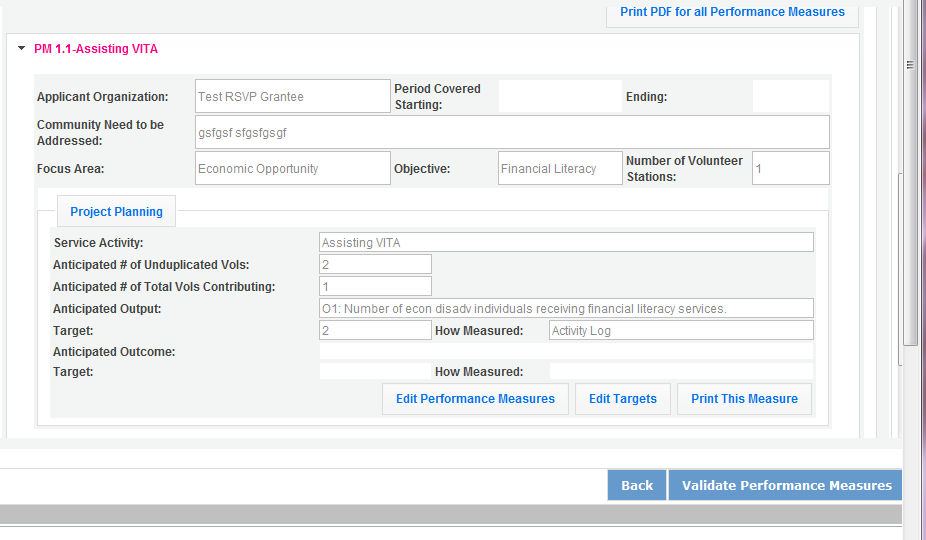Validate Performance Measures
The image size is (926, 540).
pyautogui.click(x=786, y=485)
